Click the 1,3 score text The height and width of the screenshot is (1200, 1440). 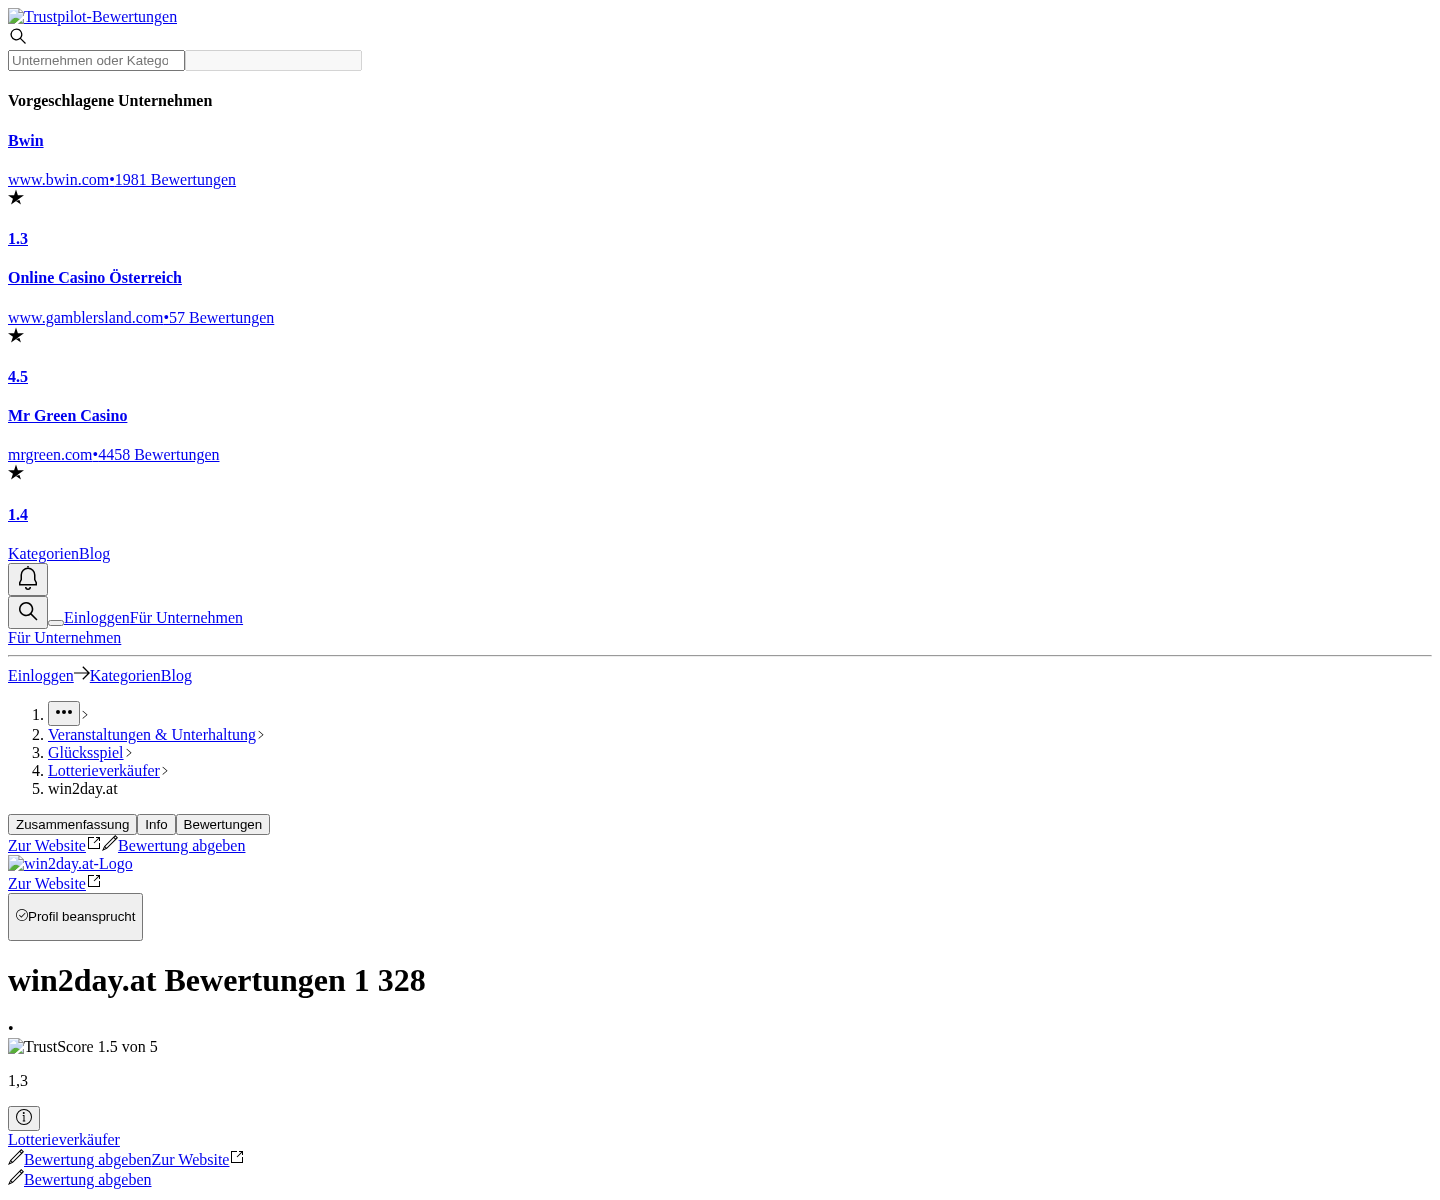click(18, 1081)
